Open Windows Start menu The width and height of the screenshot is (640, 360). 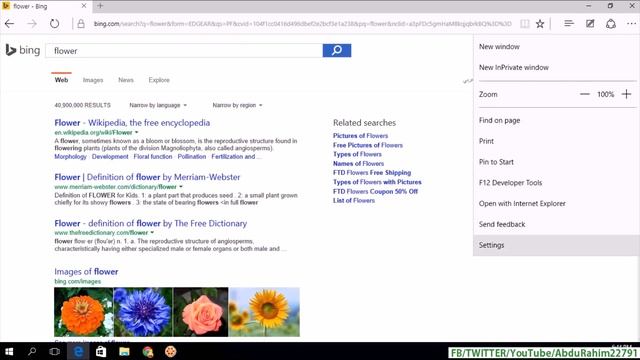pyautogui.click(x=9, y=351)
